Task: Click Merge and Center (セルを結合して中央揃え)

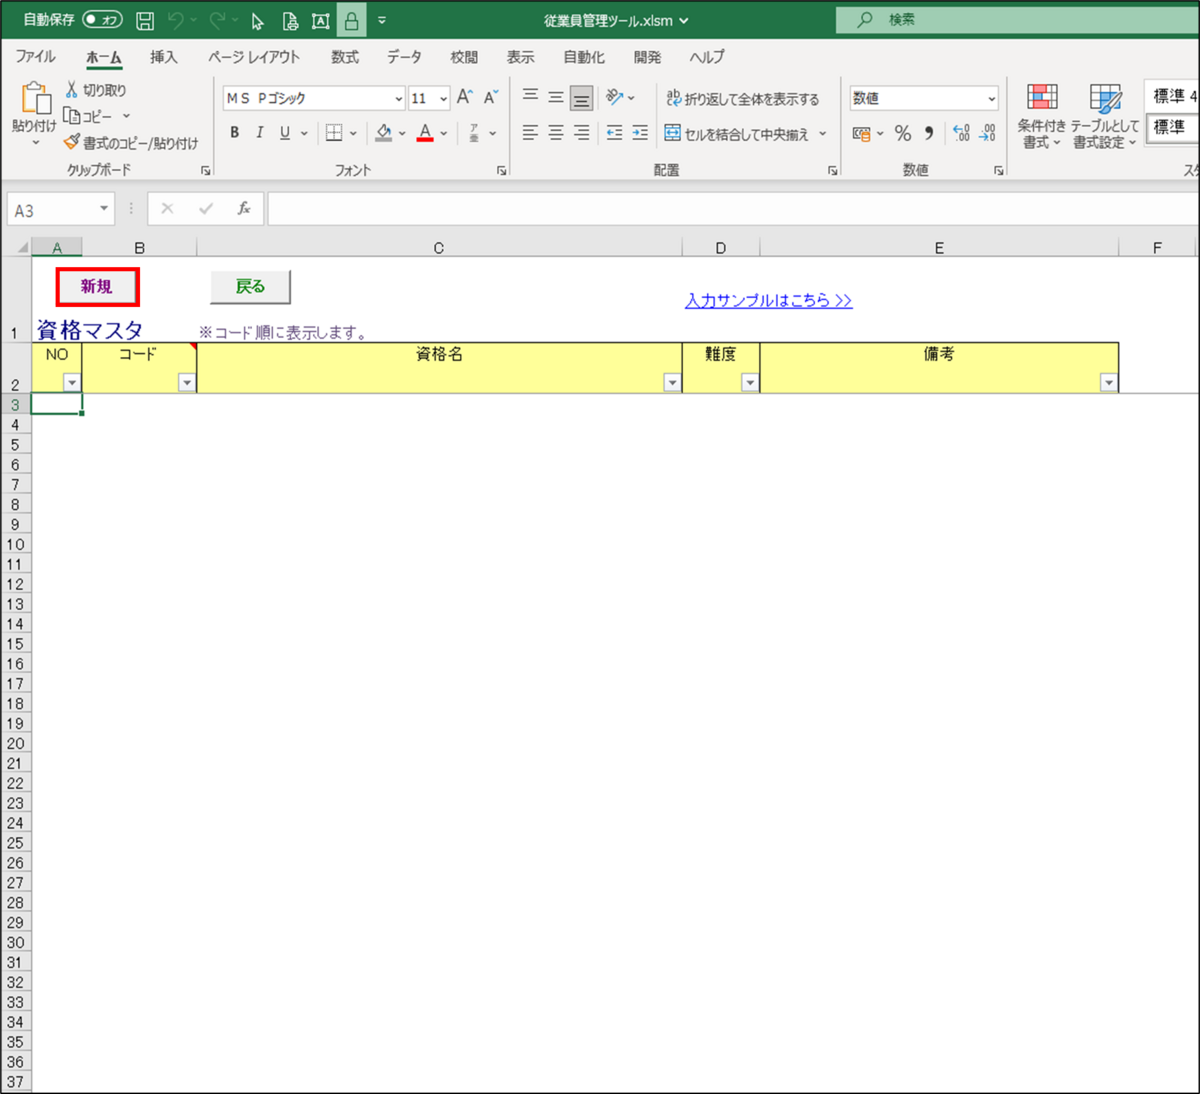Action: (737, 133)
